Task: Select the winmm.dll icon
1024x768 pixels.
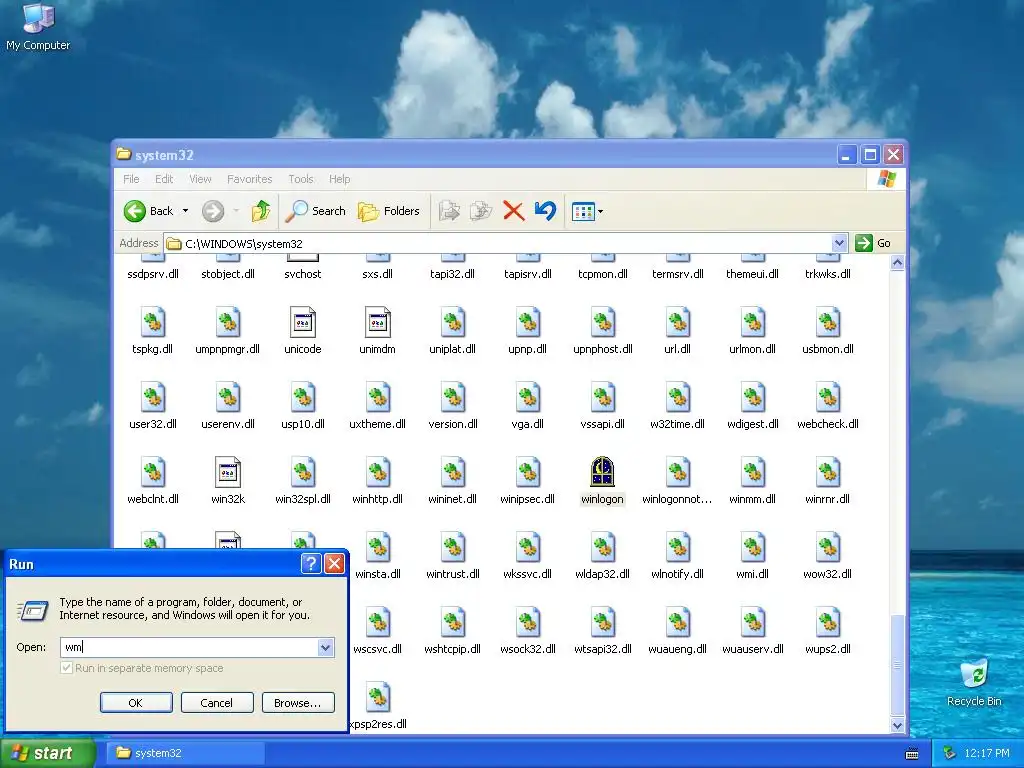Action: click(752, 472)
